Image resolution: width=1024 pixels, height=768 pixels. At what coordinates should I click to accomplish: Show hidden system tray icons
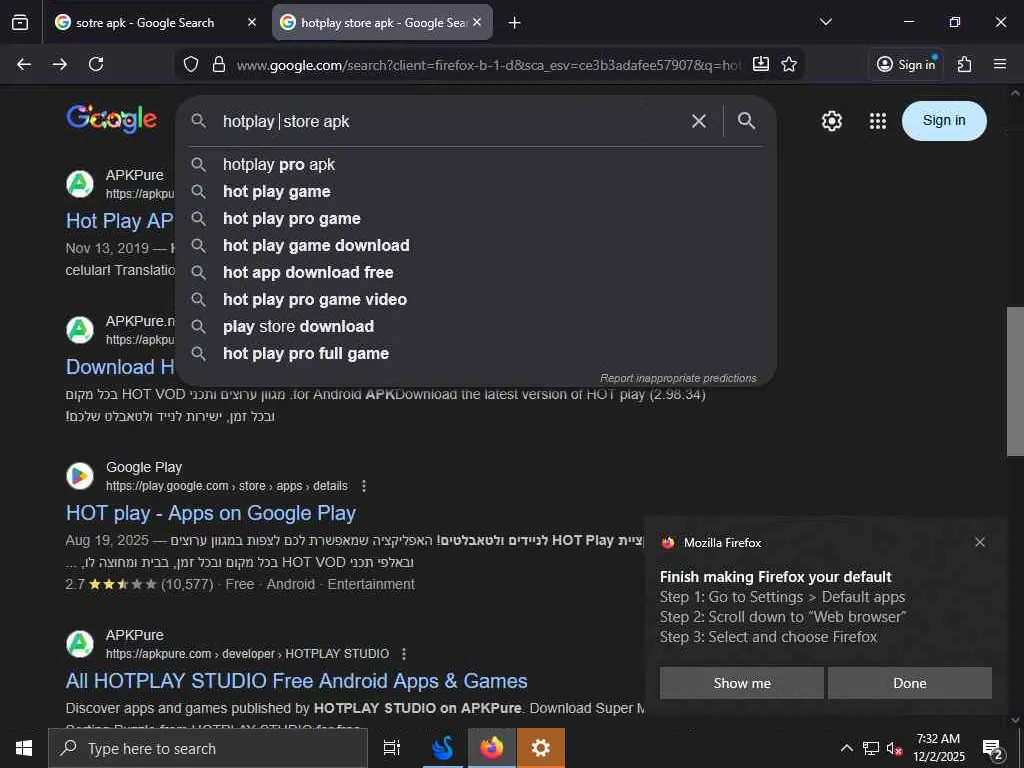coord(846,748)
